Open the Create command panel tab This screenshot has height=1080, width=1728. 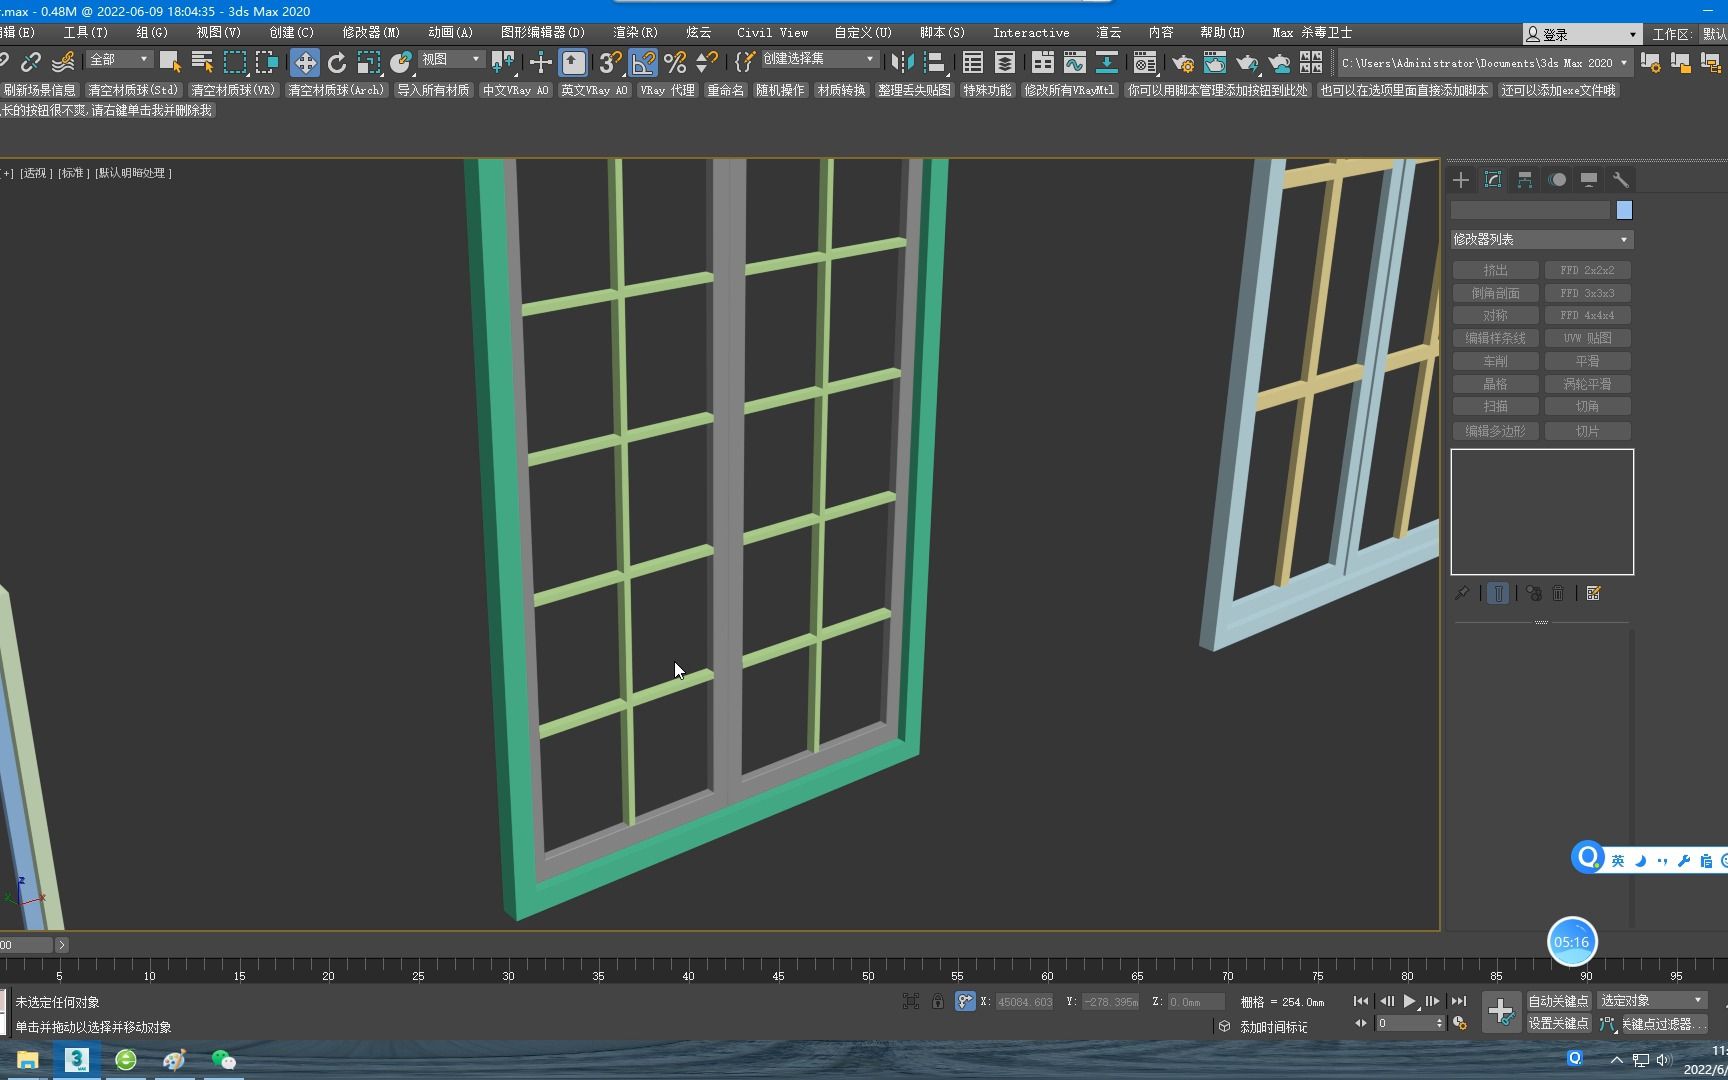1461,180
